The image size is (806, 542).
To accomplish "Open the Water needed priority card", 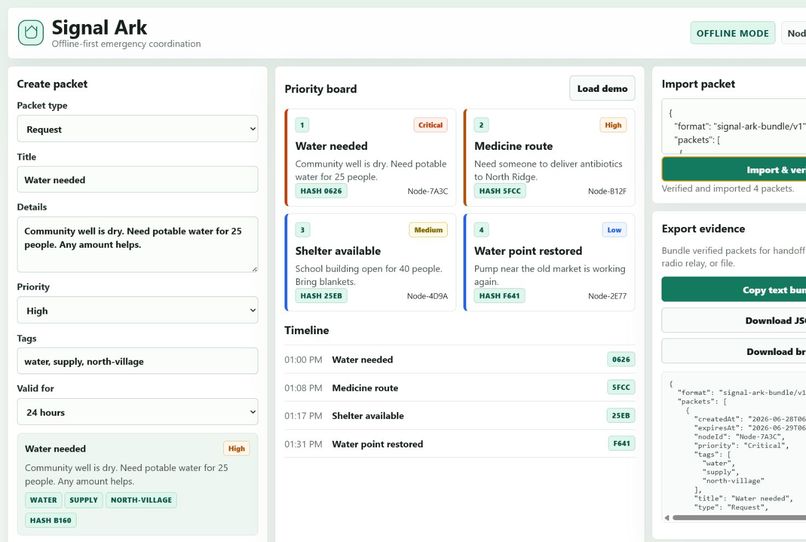I will point(371,157).
